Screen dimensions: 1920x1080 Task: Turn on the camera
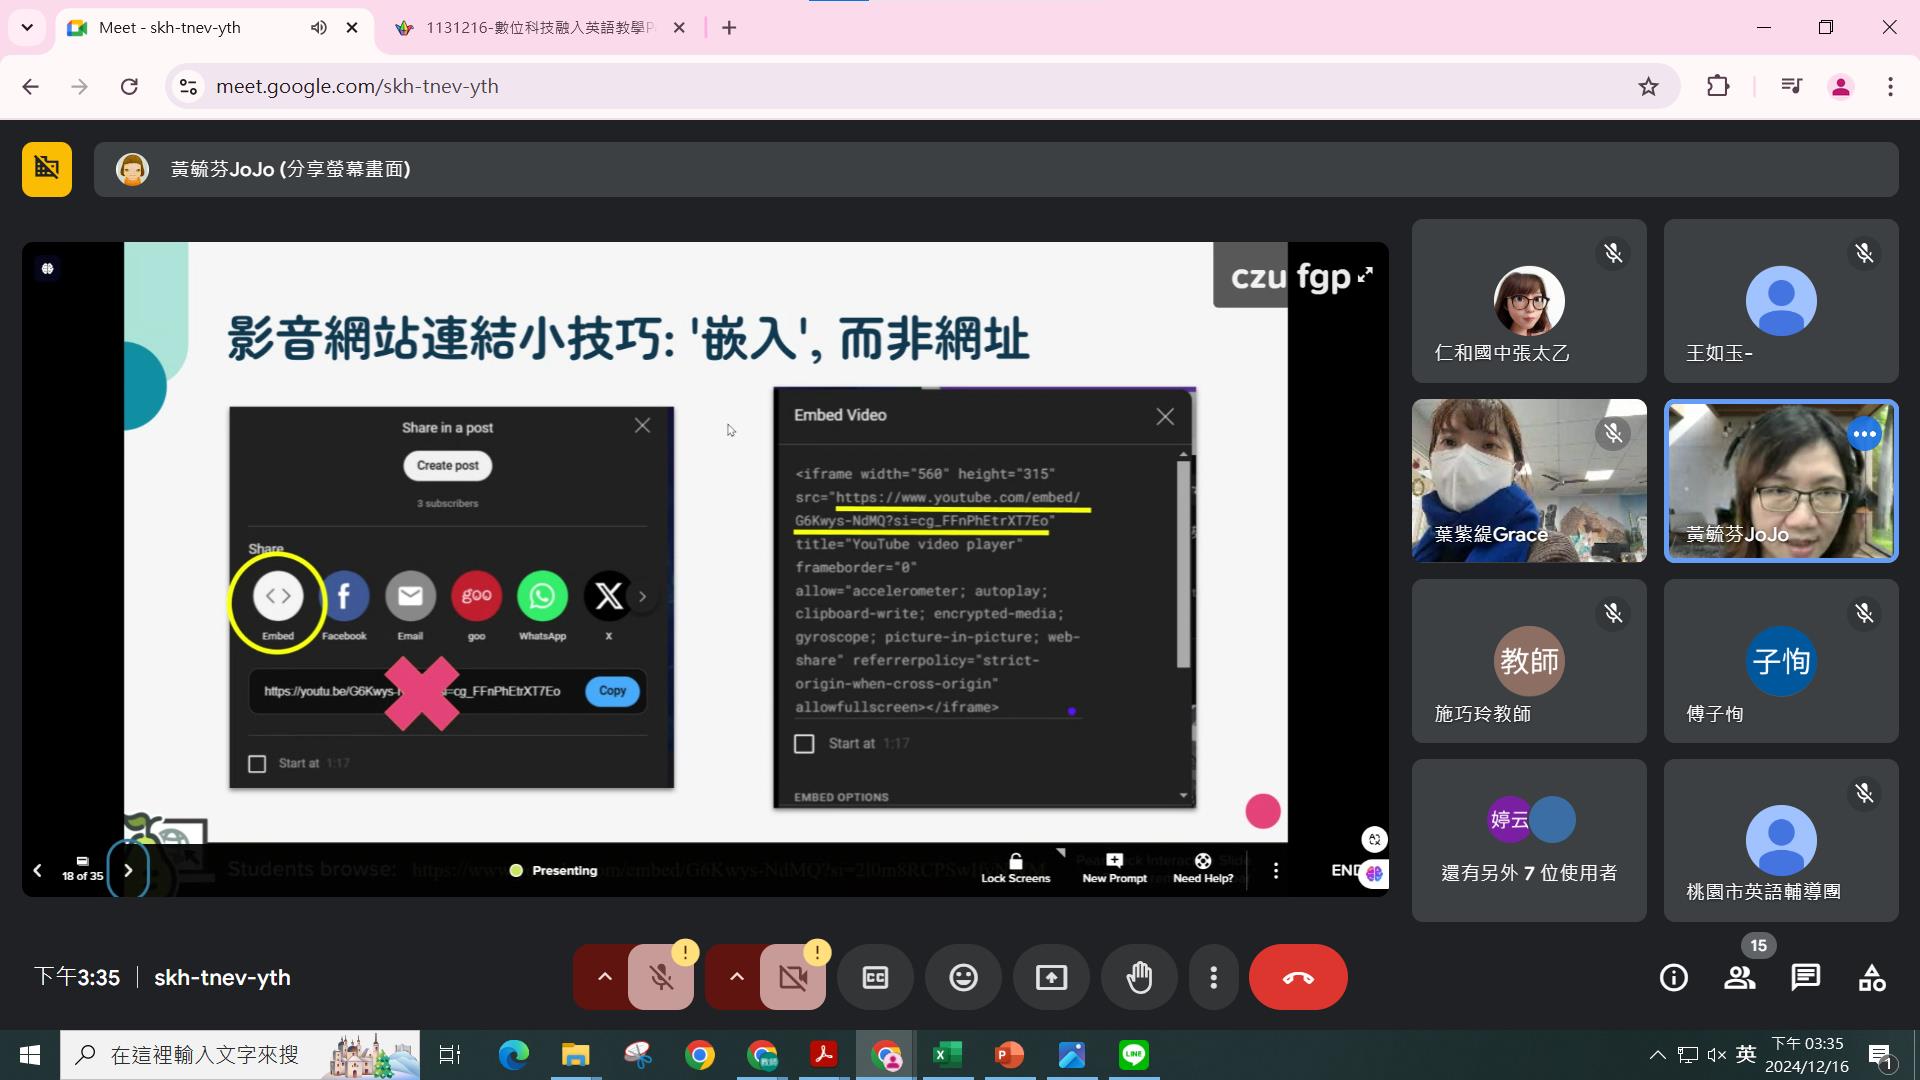point(793,977)
